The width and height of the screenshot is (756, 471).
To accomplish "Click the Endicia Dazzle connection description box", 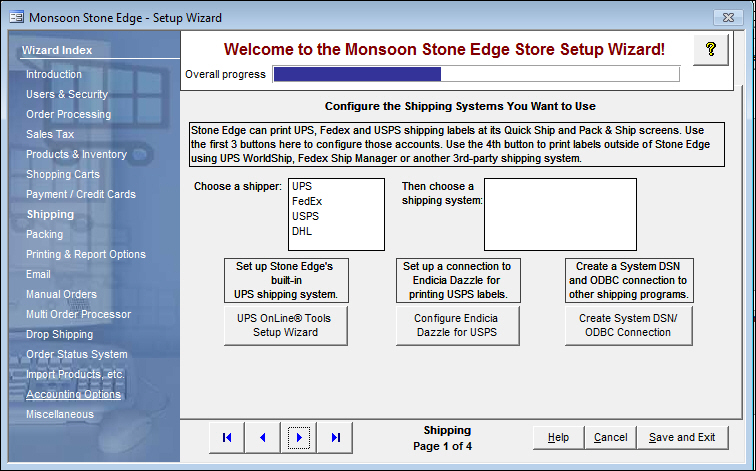I will (458, 281).
